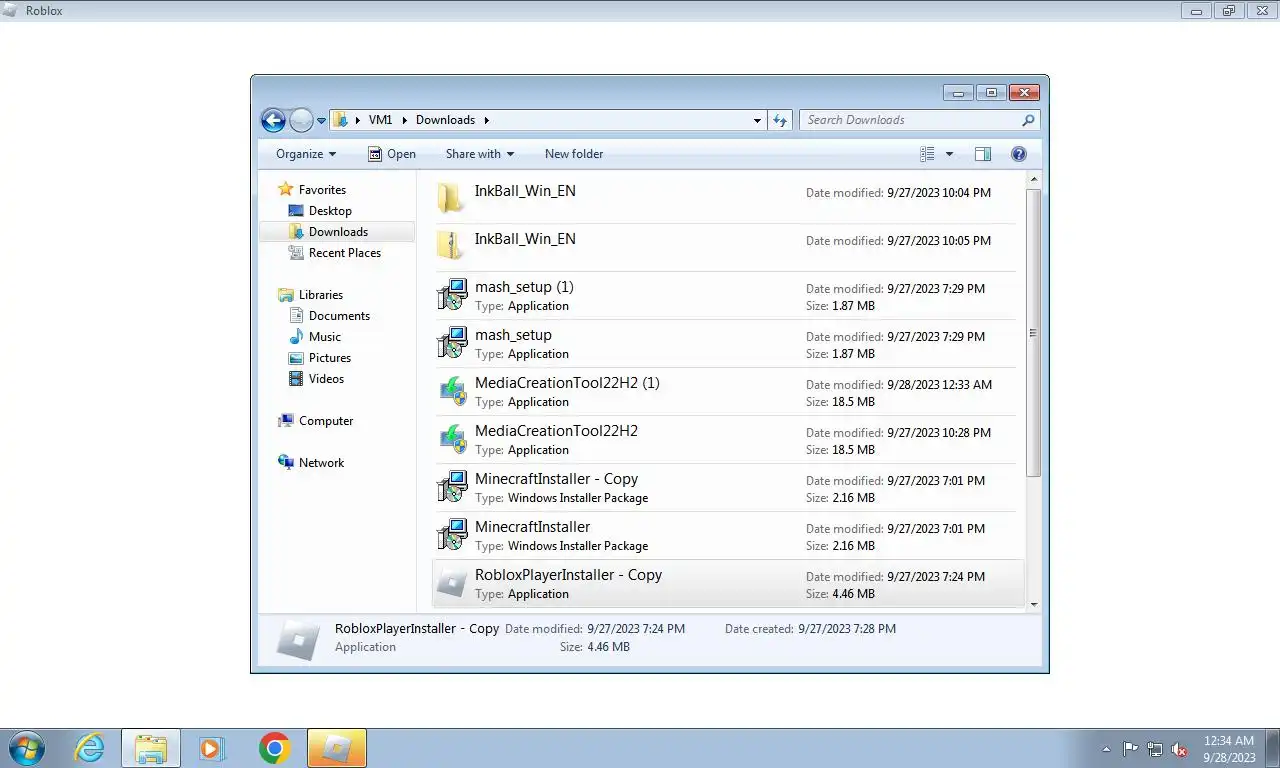Click the file list scroll up arrow
1280x768 pixels.
(x=1034, y=179)
